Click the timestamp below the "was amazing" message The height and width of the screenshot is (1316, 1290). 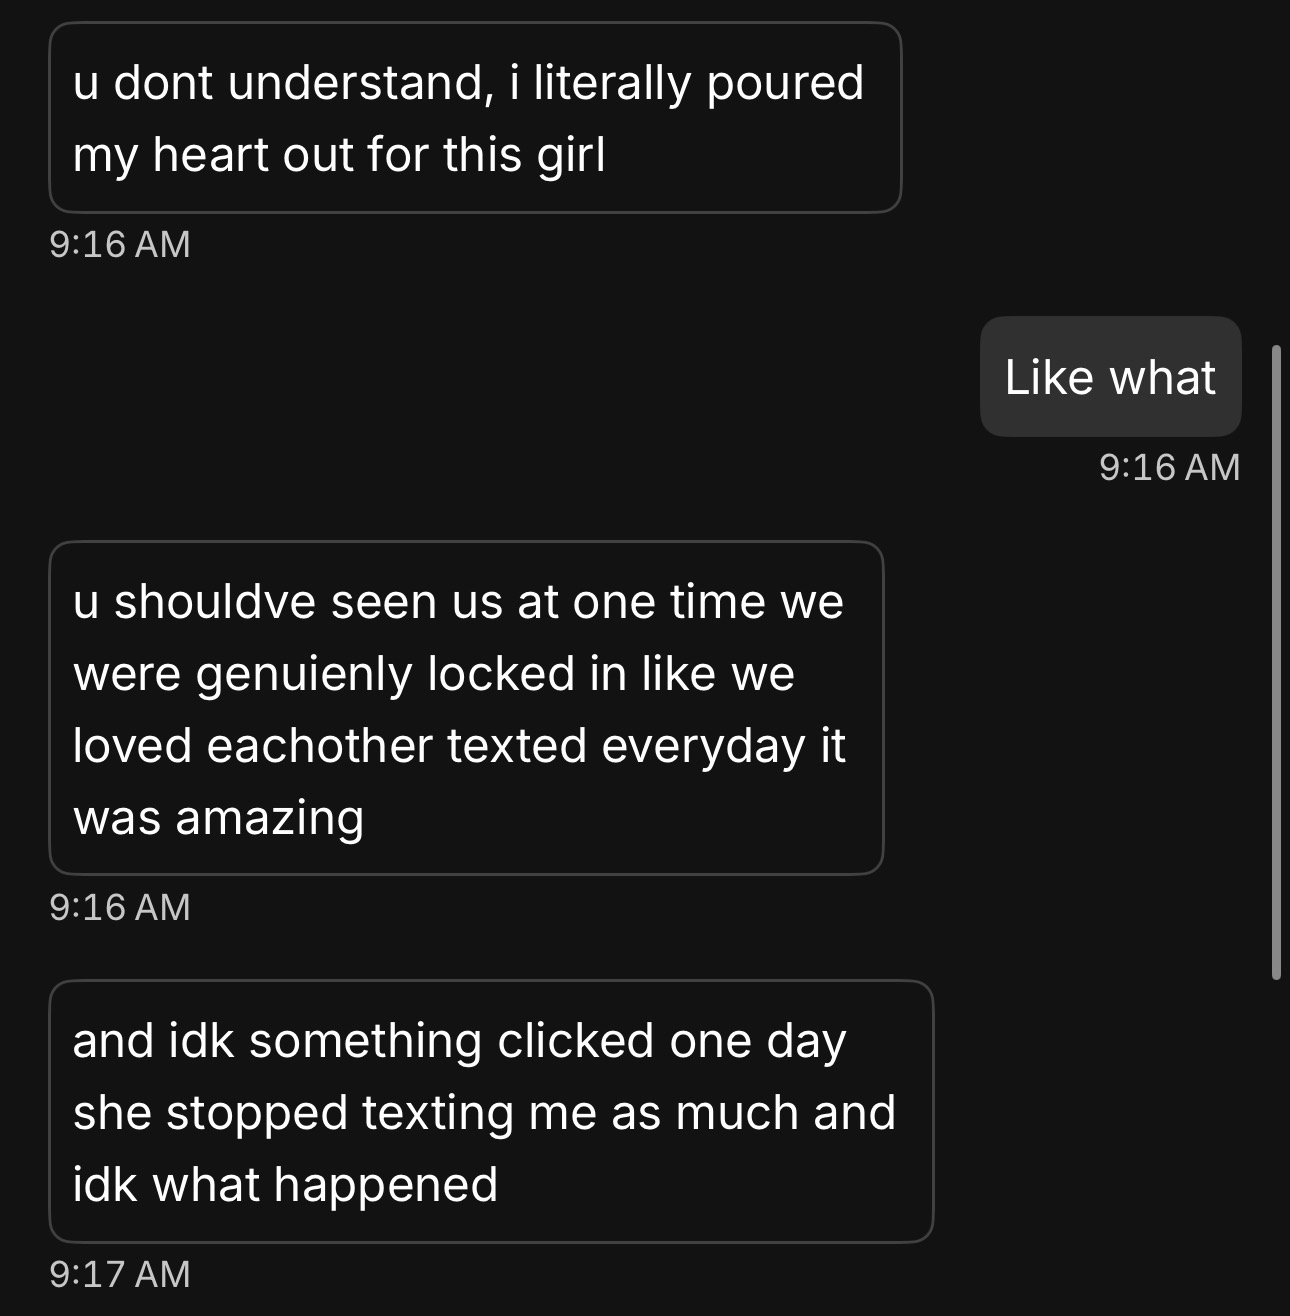(x=119, y=906)
